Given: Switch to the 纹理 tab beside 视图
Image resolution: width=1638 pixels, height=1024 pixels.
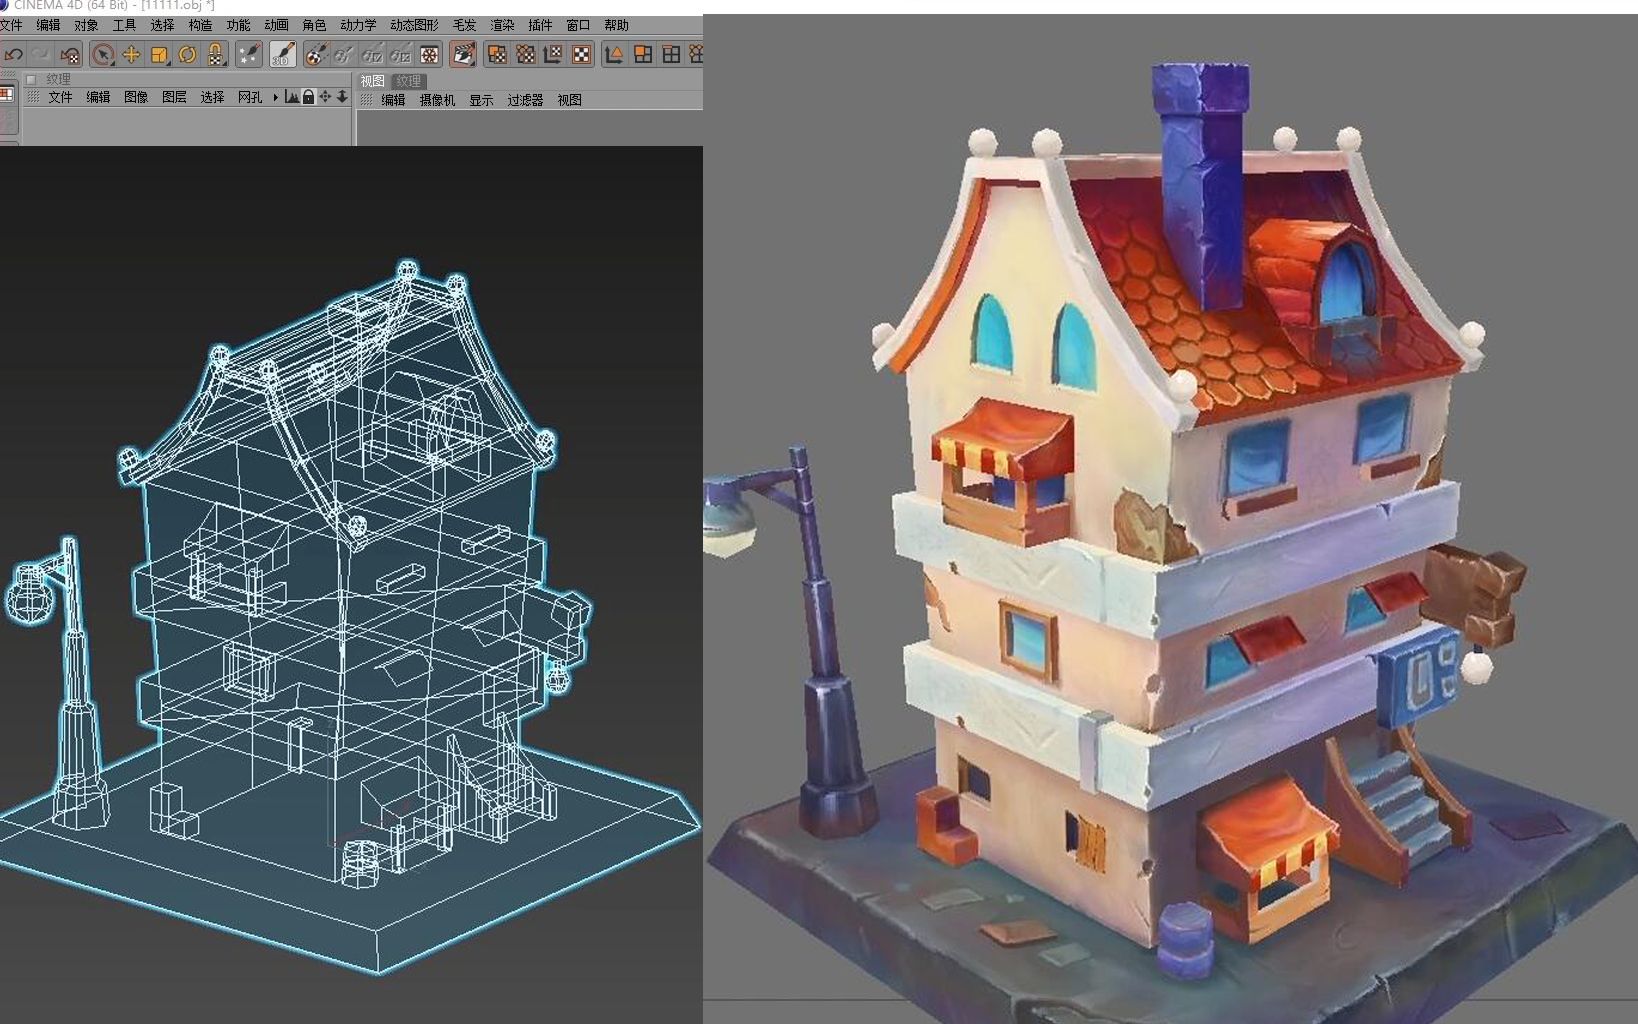Looking at the screenshot, I should [408, 81].
